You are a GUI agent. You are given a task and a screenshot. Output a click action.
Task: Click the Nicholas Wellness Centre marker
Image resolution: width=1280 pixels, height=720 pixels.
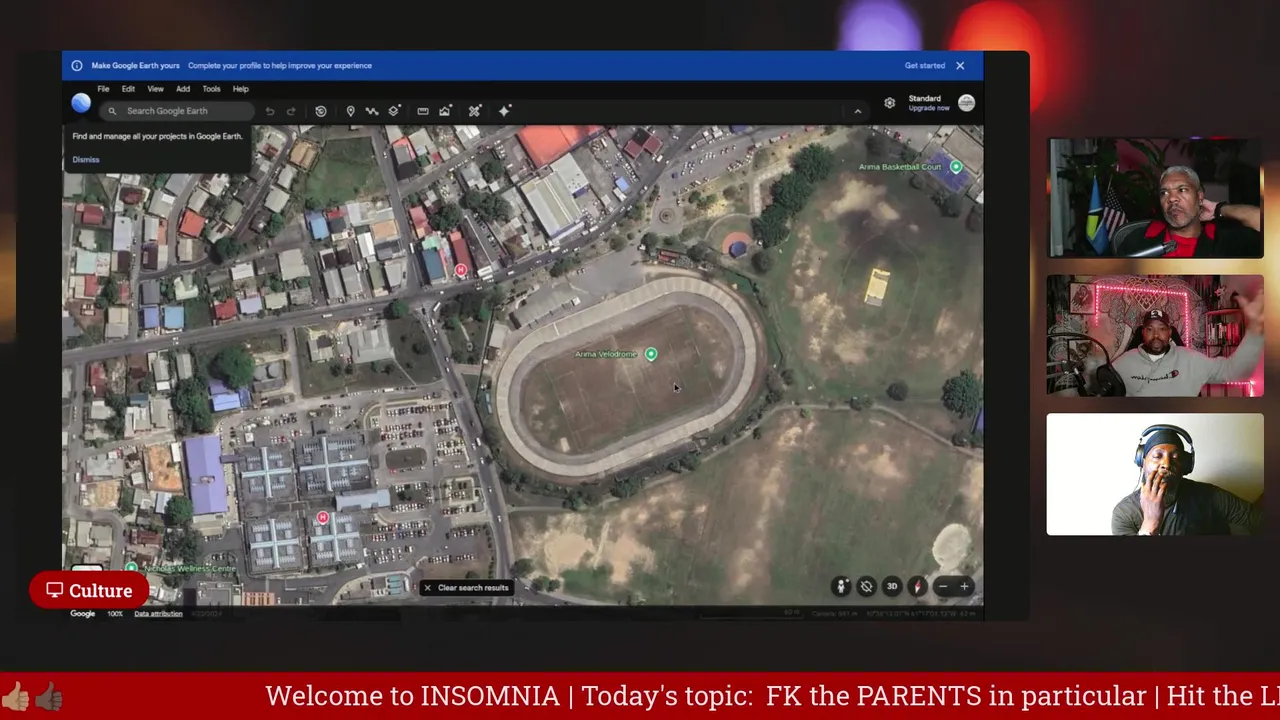click(131, 568)
